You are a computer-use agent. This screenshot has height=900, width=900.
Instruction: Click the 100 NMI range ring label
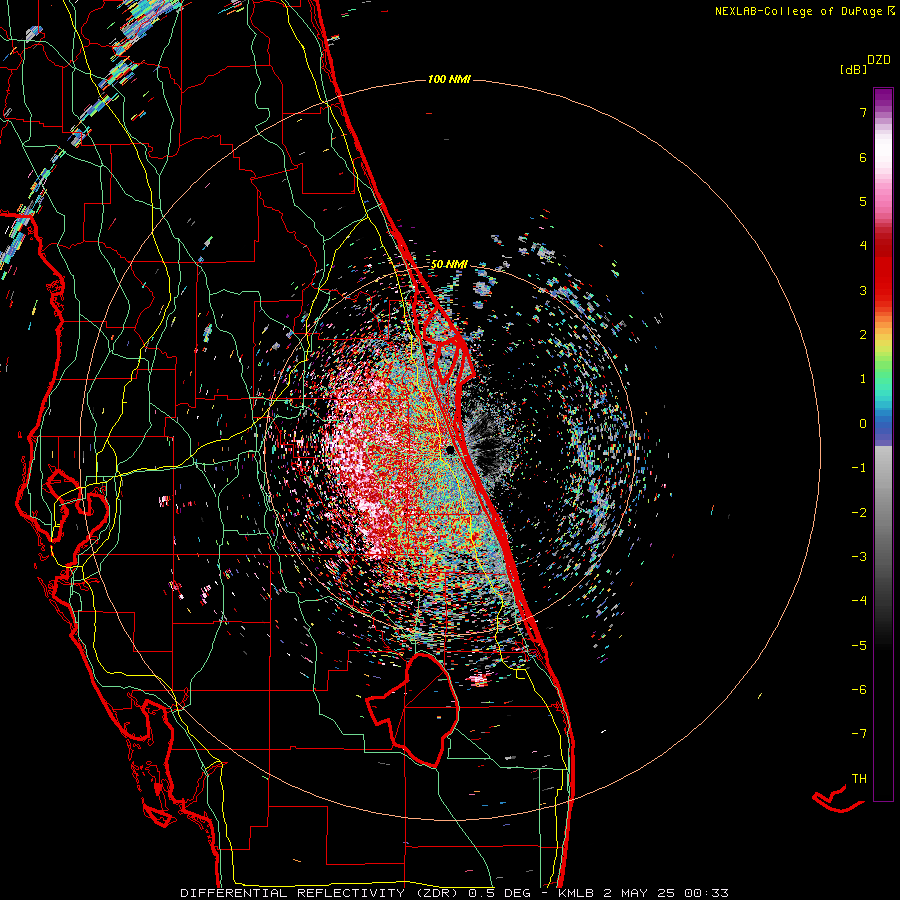click(x=449, y=79)
